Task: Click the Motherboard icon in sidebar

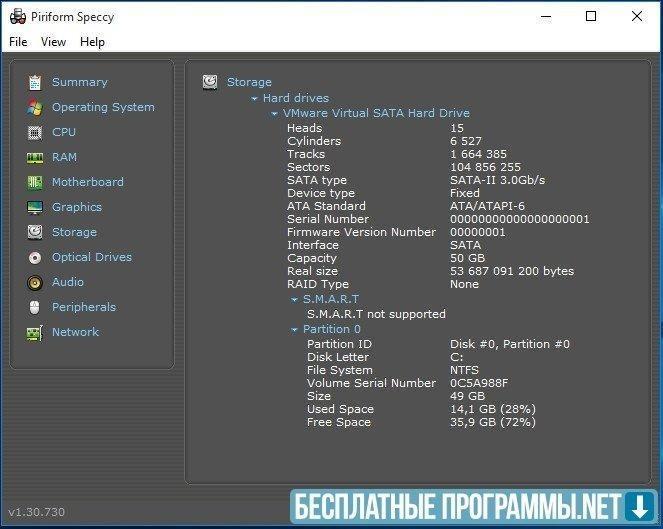Action: [x=35, y=182]
